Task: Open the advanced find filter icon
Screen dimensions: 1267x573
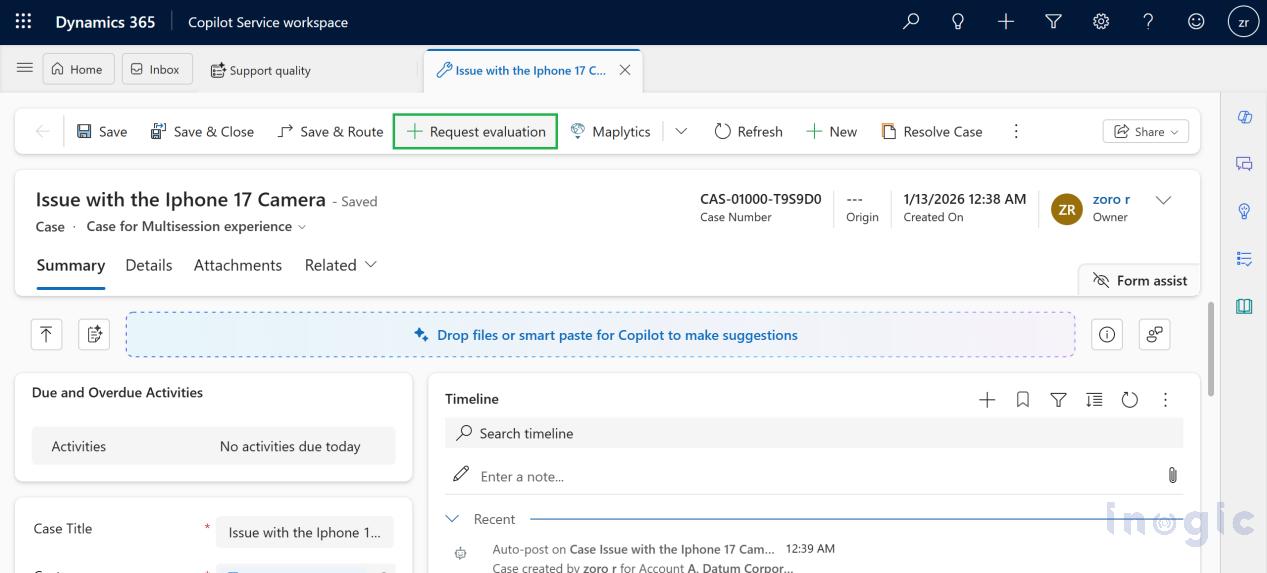Action: [x=1053, y=21]
